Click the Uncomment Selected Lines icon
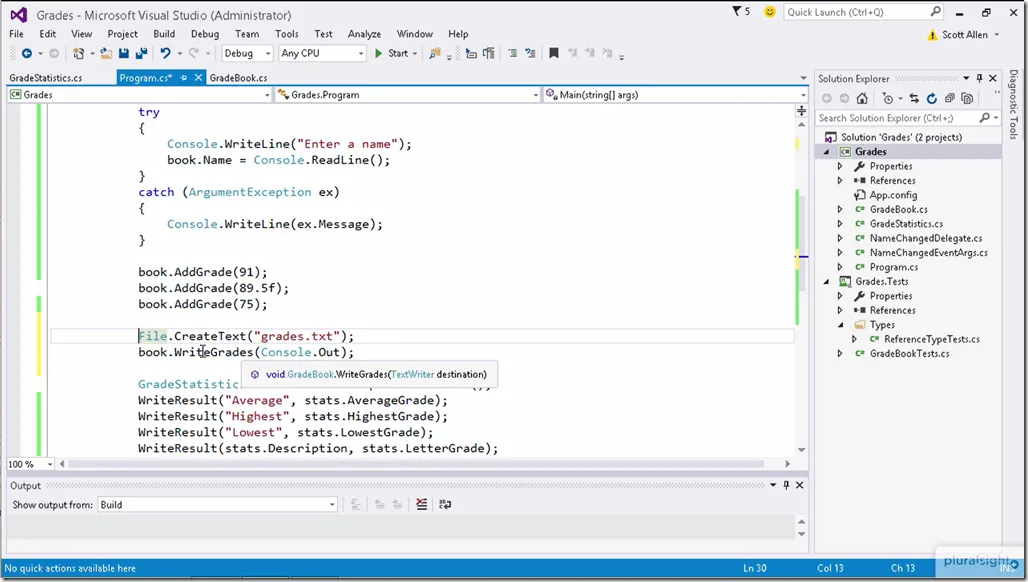The height and width of the screenshot is (582, 1028). pos(530,54)
